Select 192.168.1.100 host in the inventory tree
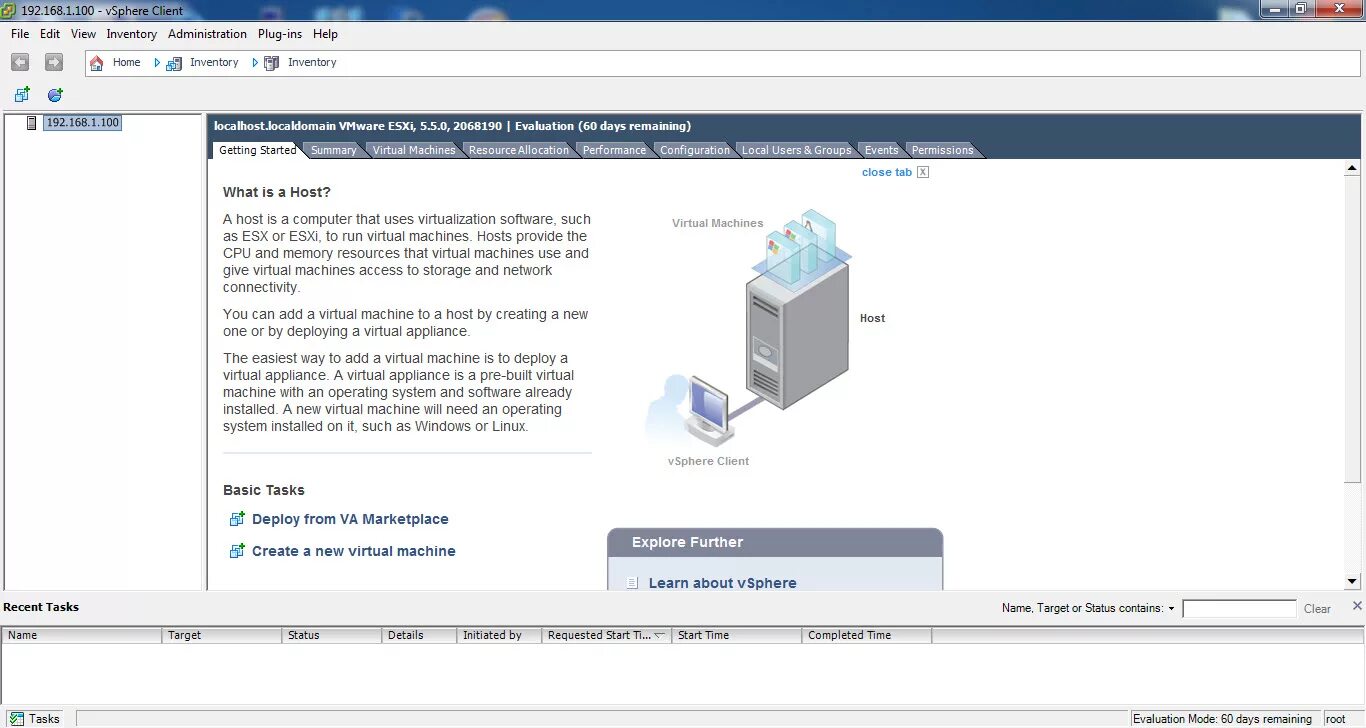This screenshot has height=728, width=1366. point(83,123)
